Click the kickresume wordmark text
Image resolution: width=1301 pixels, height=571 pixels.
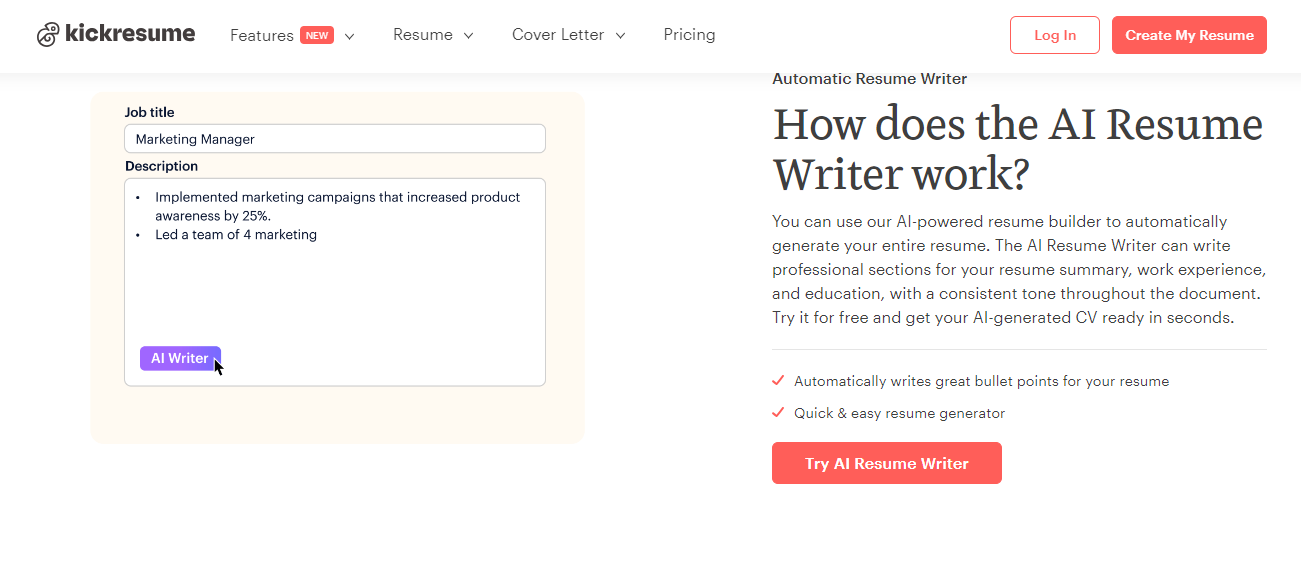[x=130, y=34]
